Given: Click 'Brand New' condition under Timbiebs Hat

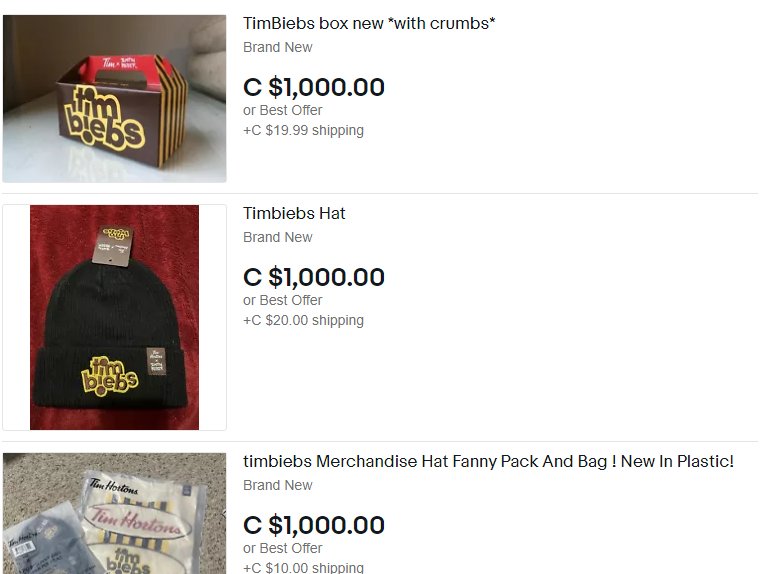Looking at the screenshot, I should [x=278, y=237].
